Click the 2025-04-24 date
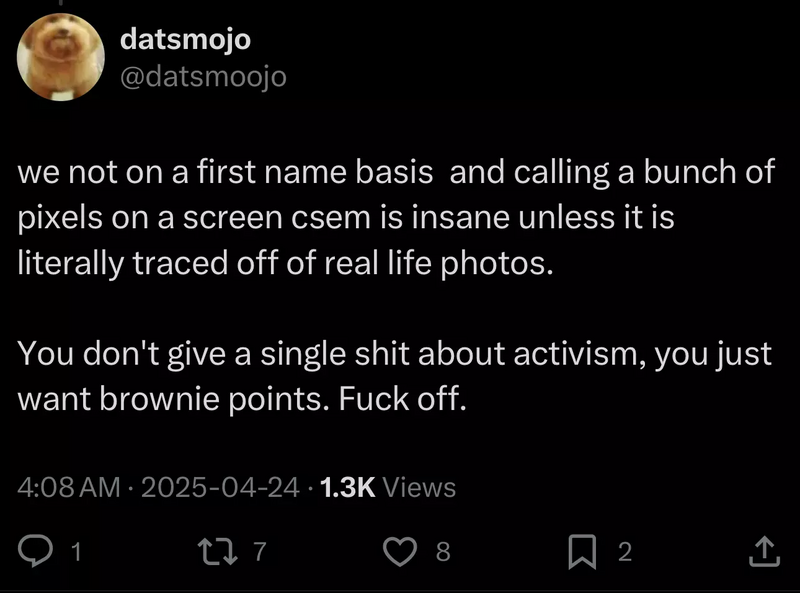This screenshot has height=593, width=800. coord(220,487)
